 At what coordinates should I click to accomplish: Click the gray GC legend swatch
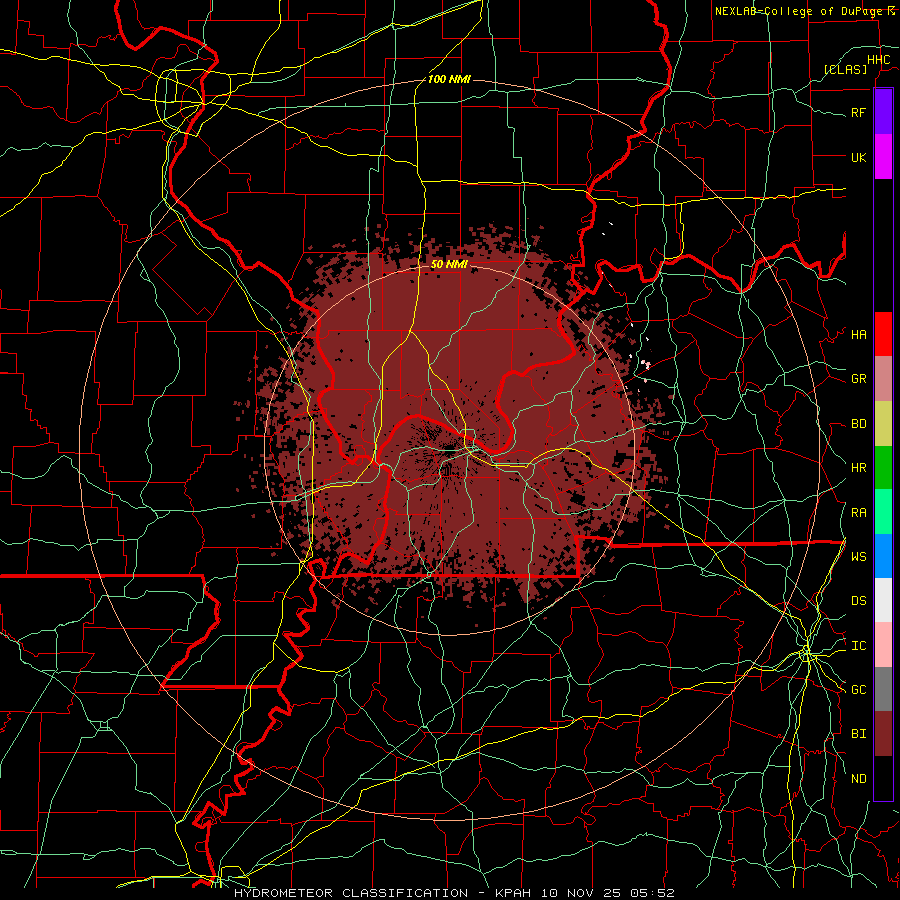tap(883, 689)
